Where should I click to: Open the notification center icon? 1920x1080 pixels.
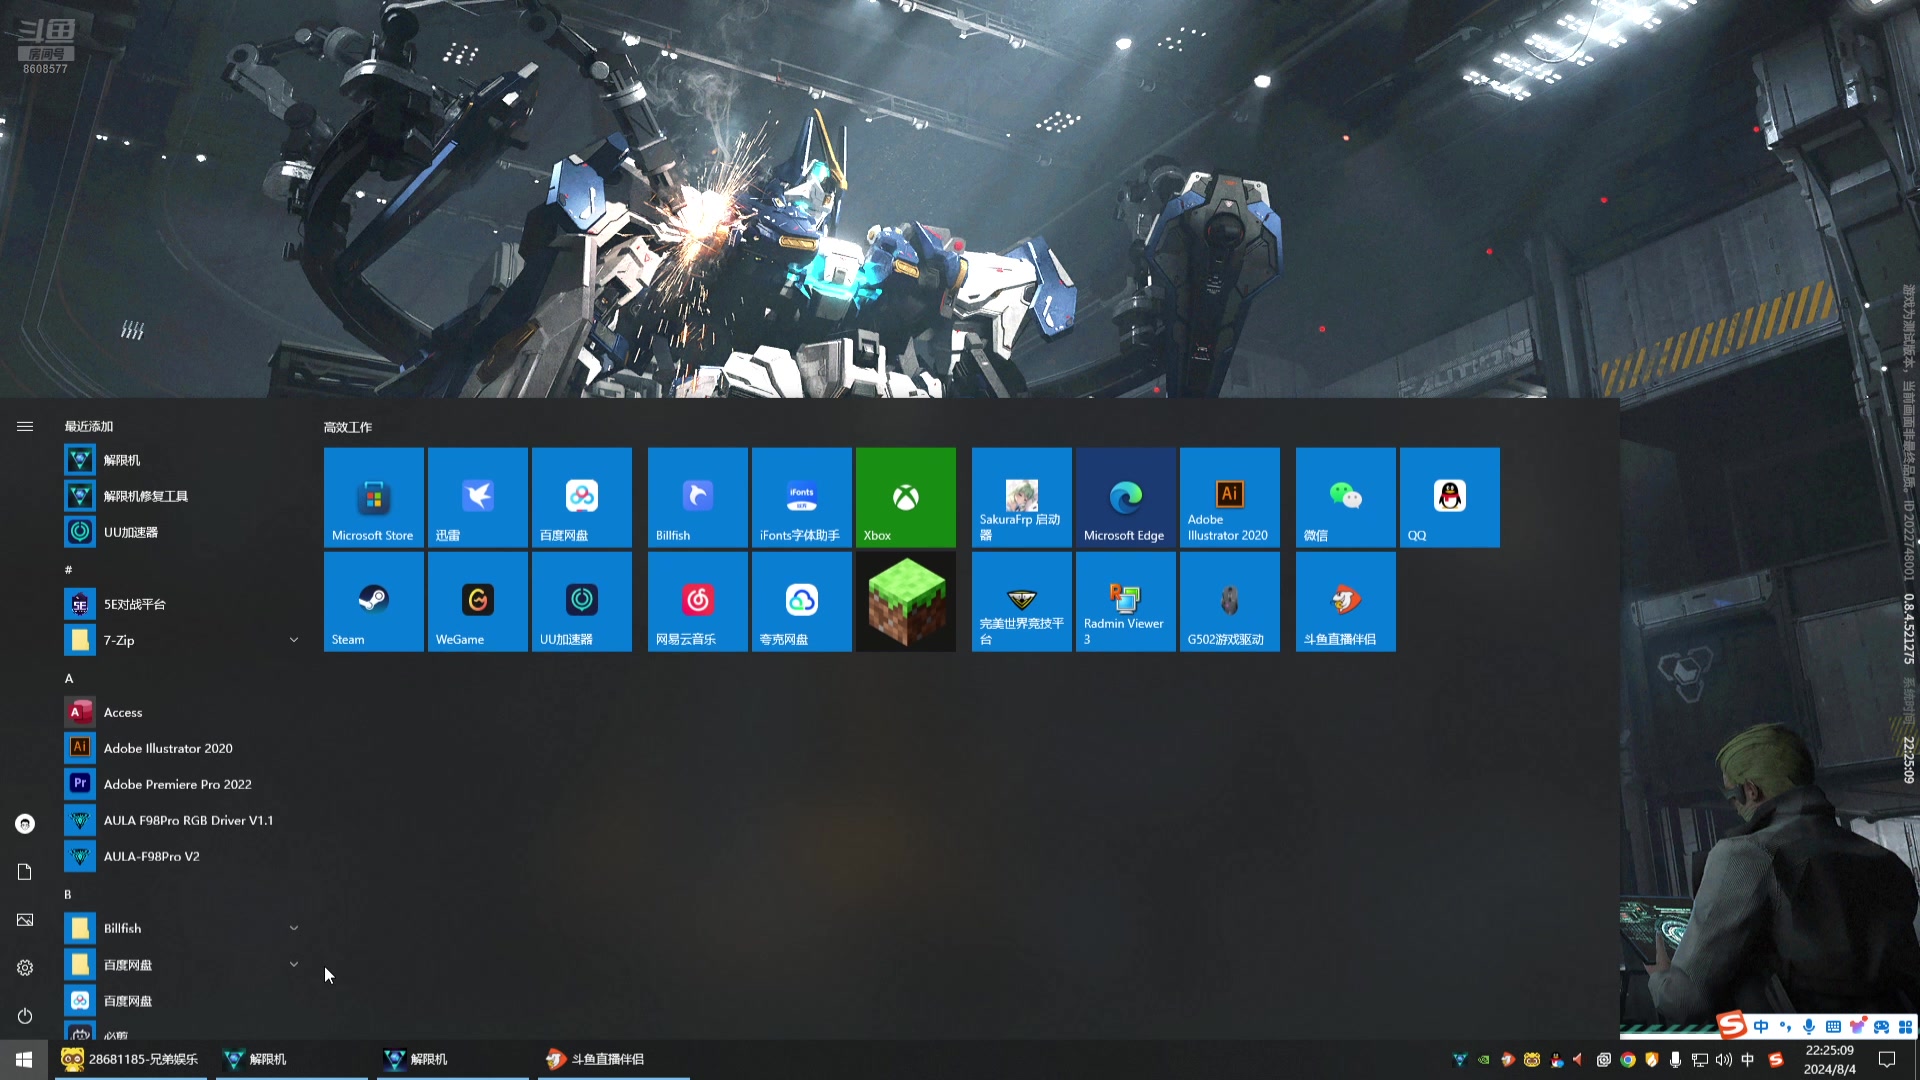(x=1887, y=1059)
